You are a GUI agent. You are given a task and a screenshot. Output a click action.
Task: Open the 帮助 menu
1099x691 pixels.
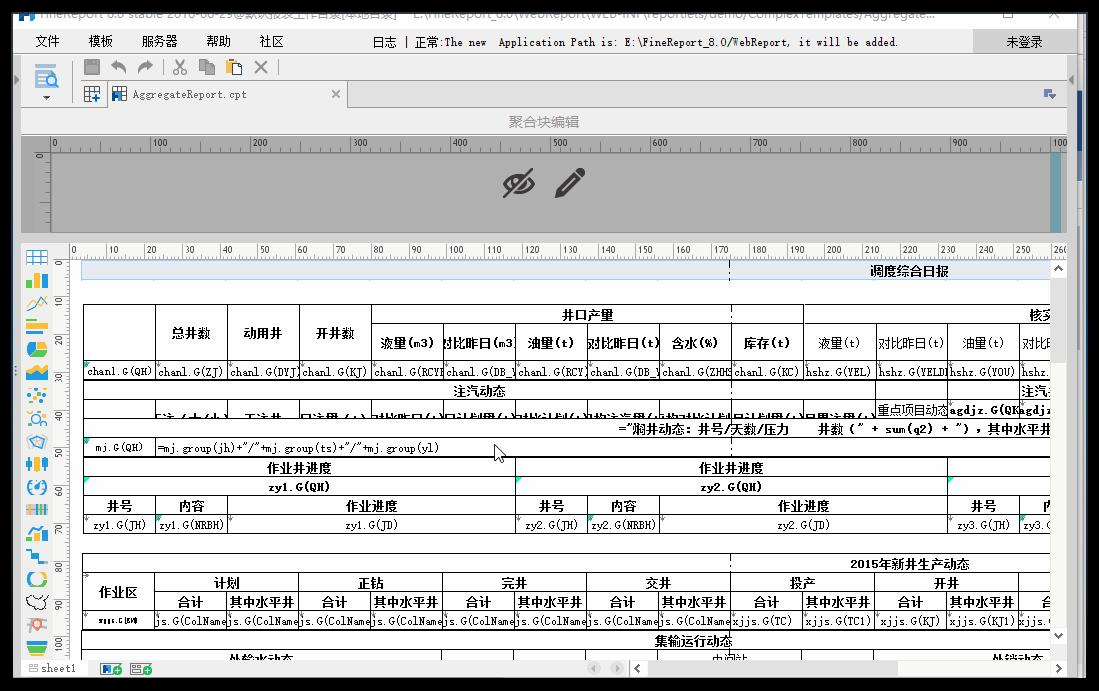point(218,41)
